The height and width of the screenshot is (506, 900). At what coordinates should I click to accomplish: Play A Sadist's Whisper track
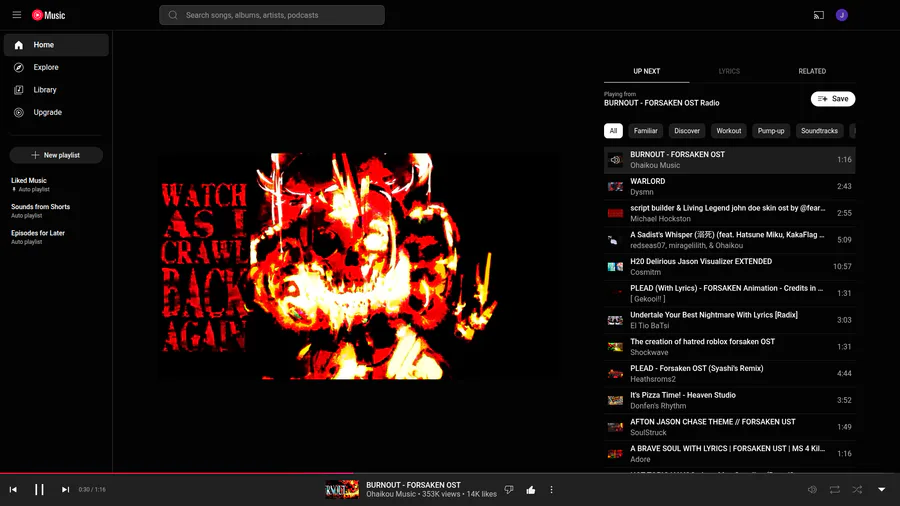pyautogui.click(x=730, y=240)
